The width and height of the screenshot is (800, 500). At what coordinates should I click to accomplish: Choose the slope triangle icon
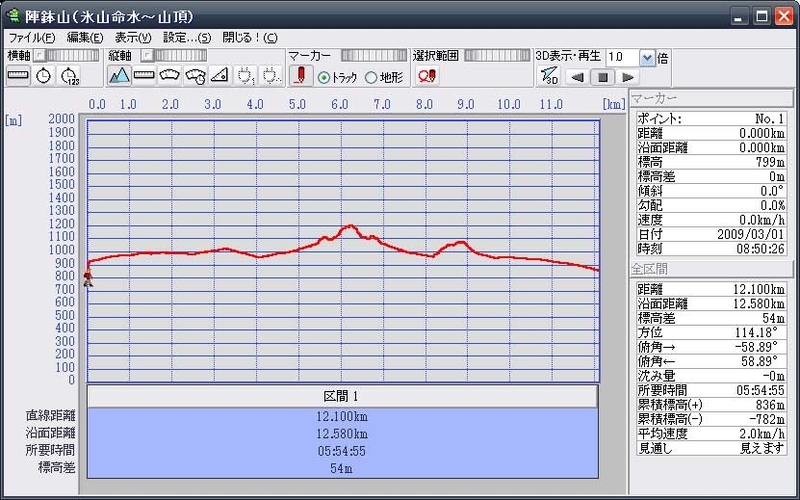[220, 76]
